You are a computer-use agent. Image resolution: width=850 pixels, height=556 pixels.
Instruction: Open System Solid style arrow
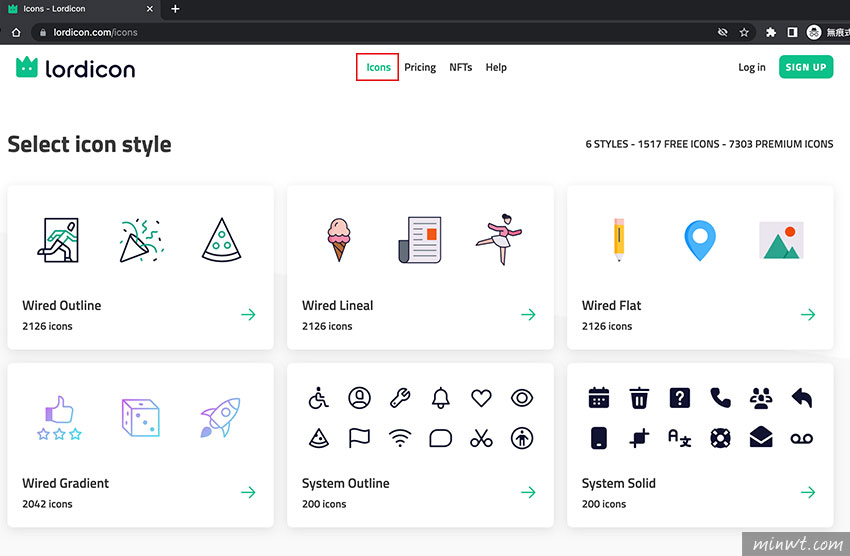(808, 492)
